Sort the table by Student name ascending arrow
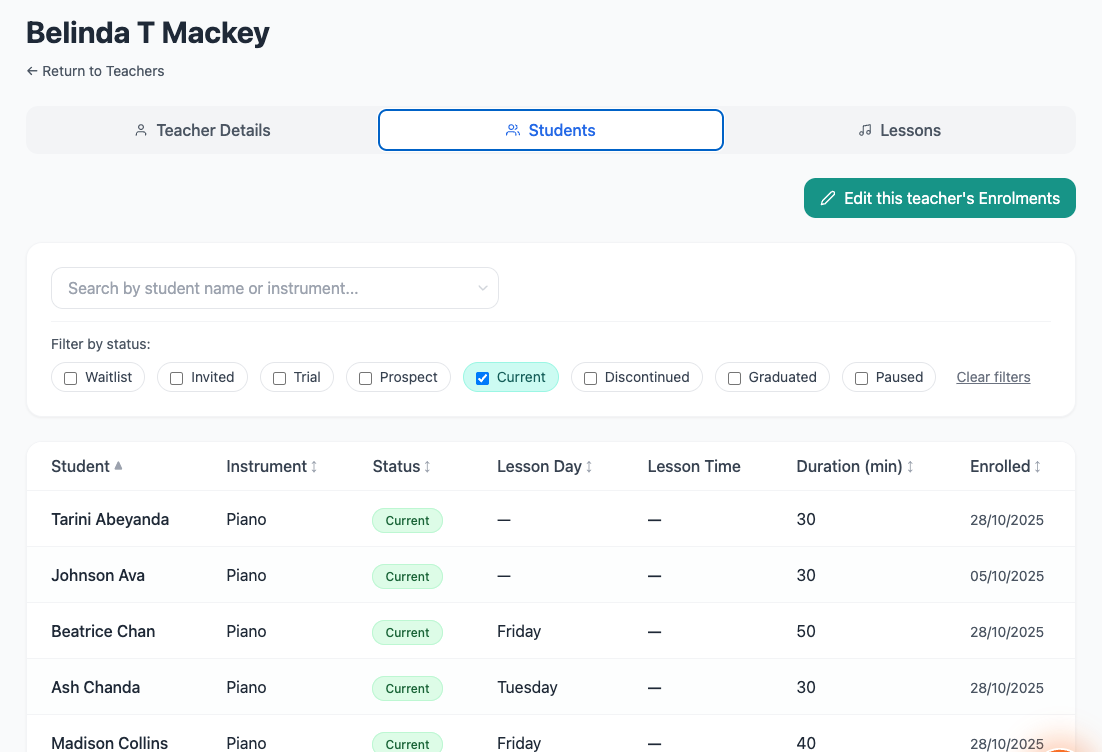The image size is (1102, 752). (x=118, y=466)
